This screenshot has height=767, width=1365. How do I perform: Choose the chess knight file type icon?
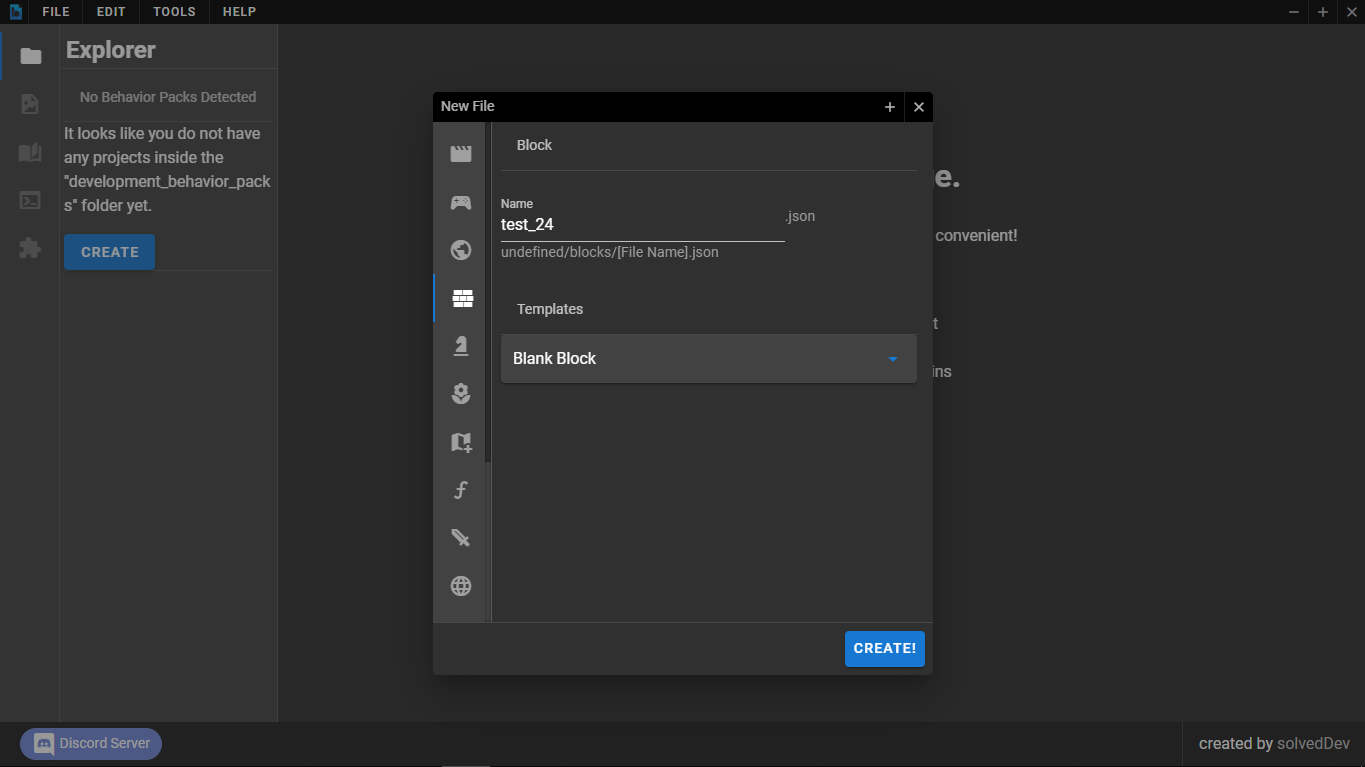click(460, 346)
